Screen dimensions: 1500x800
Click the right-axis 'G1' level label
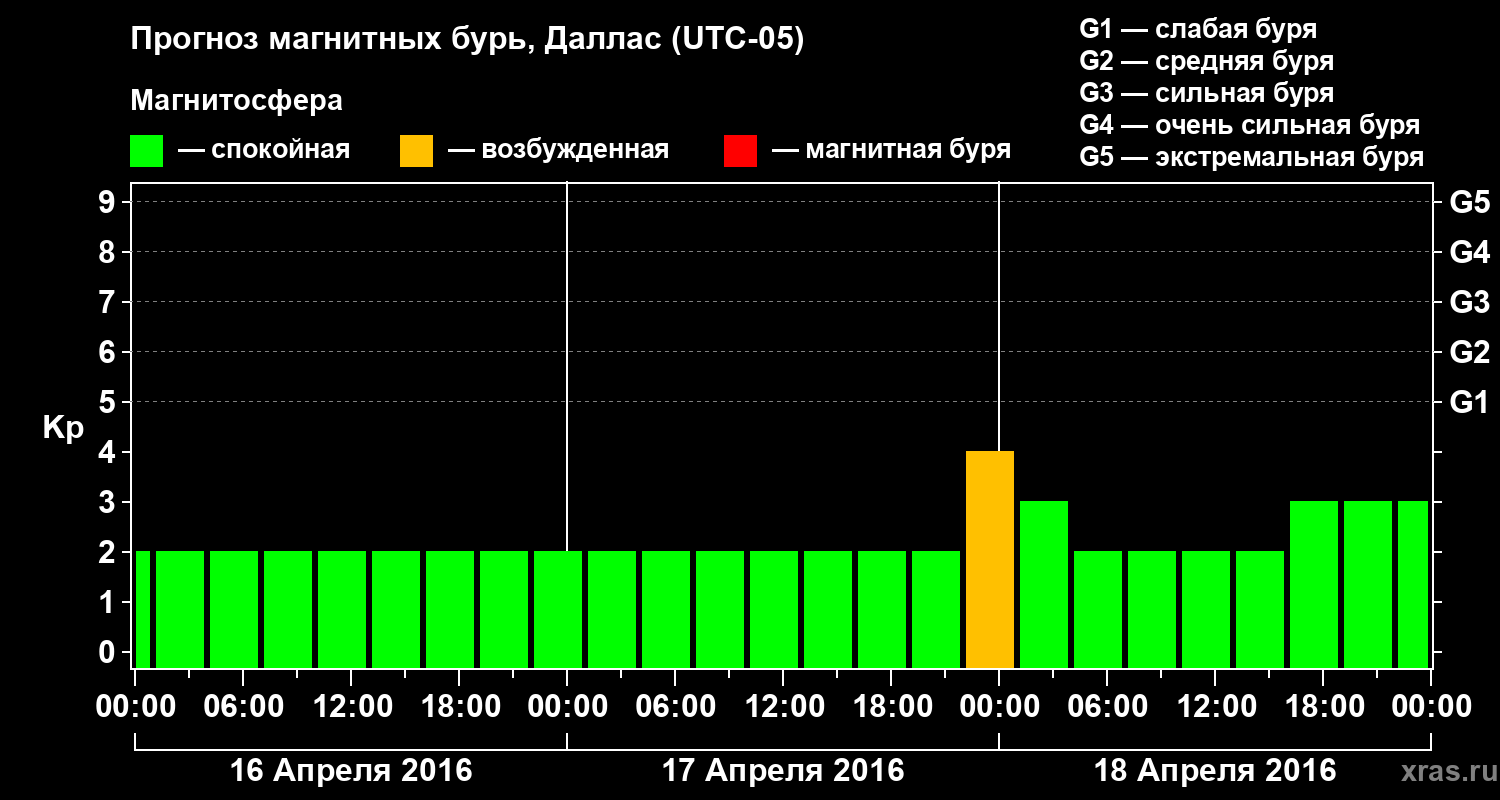pos(1470,402)
